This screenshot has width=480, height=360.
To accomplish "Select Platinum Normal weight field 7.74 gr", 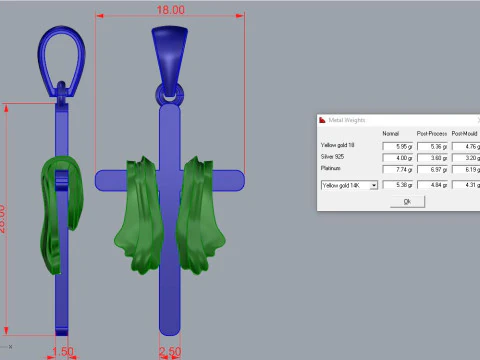I will pyautogui.click(x=398, y=169).
